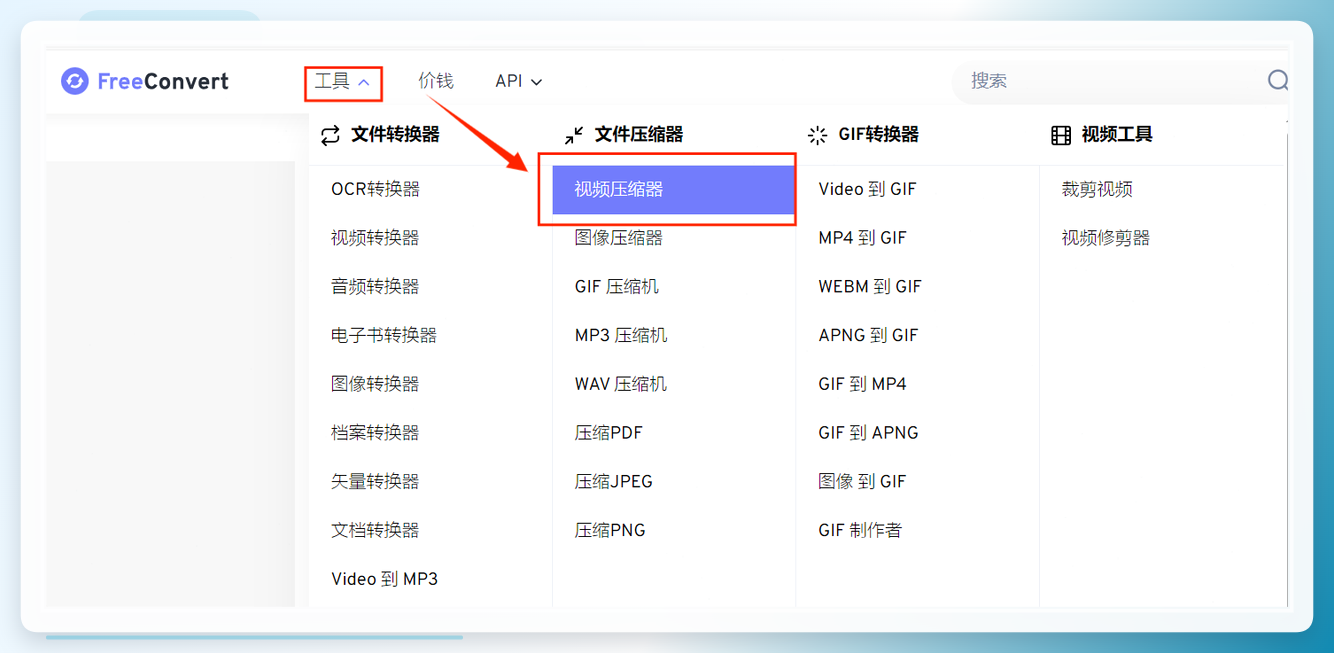Click the 视频工具 film icon

point(1061,136)
